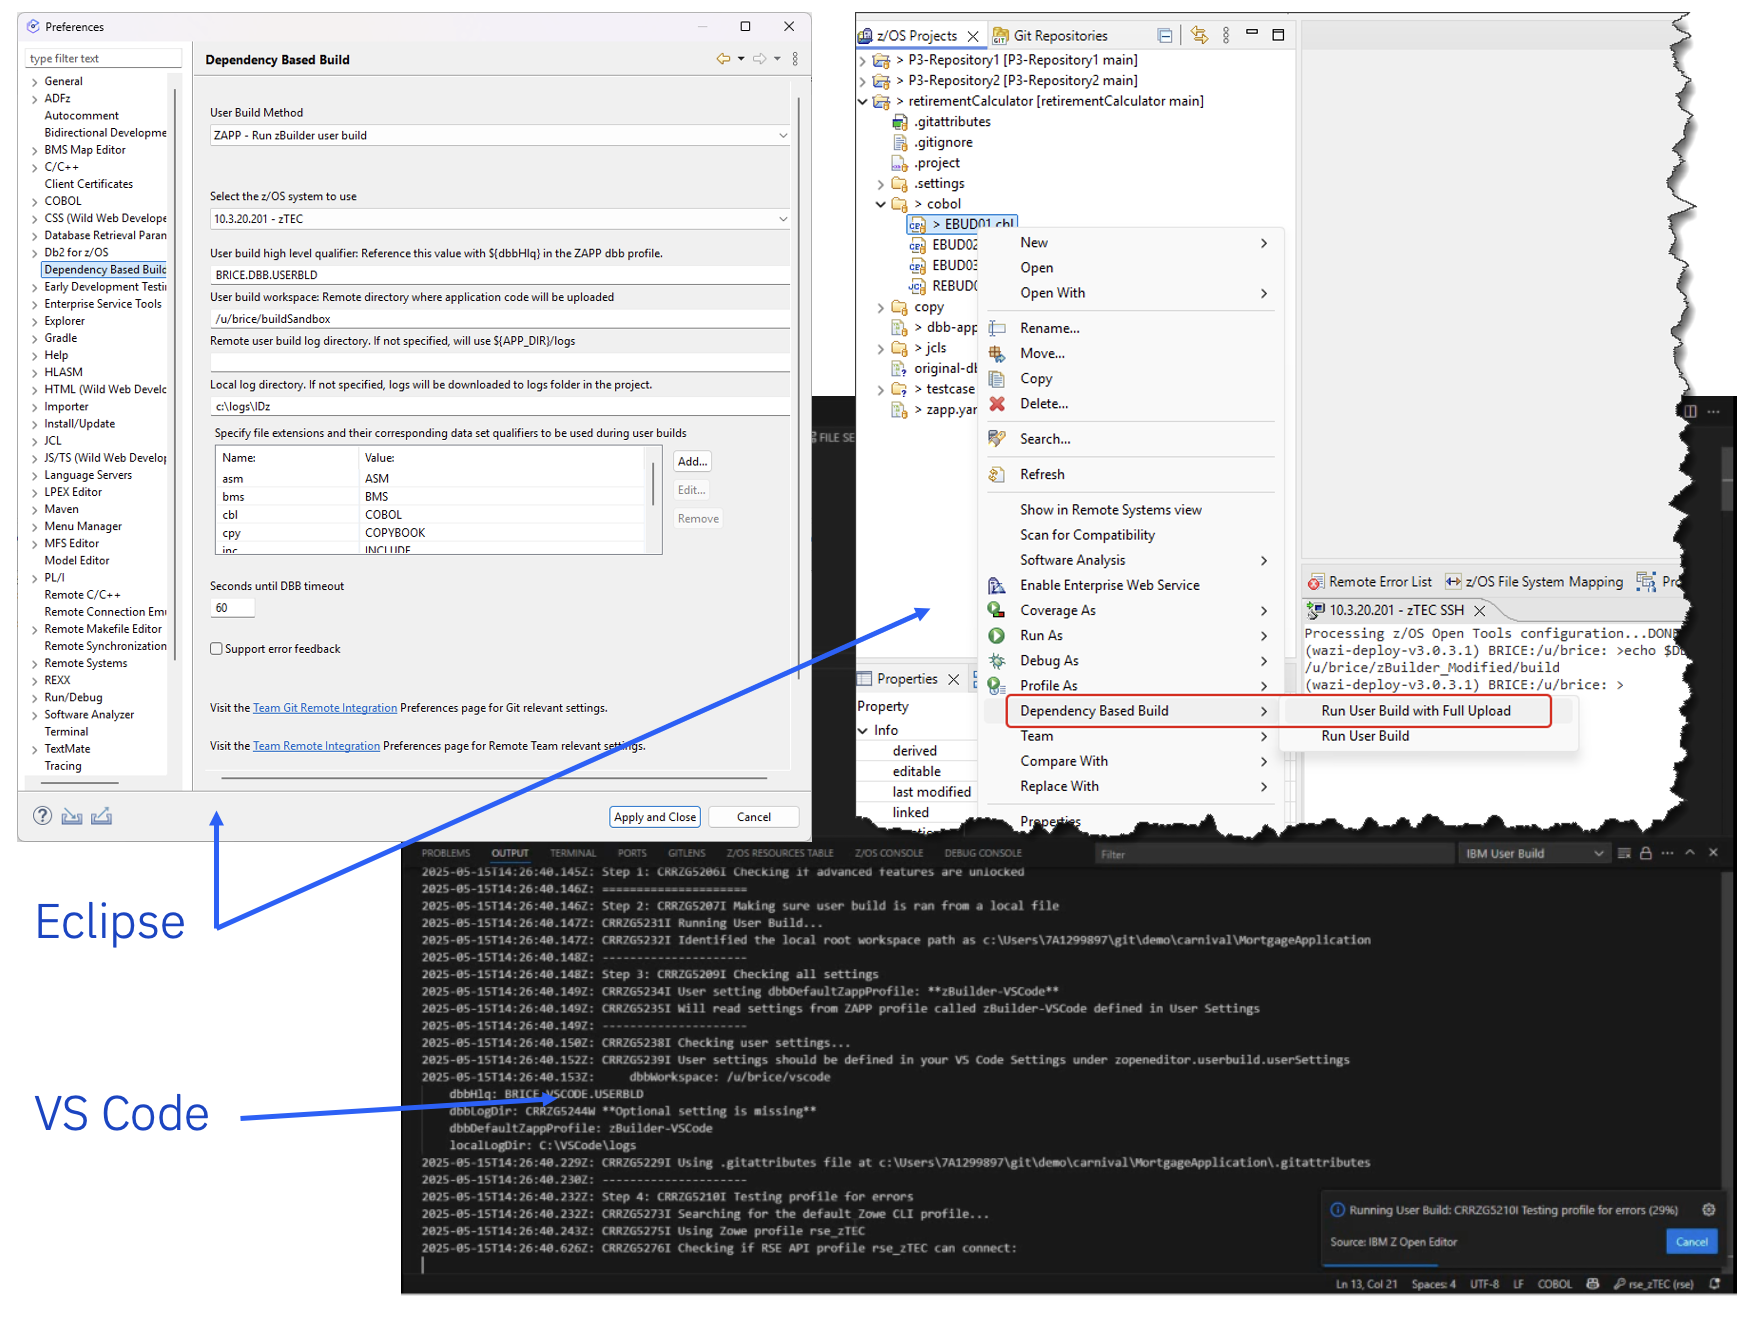Collapse retirementCalculator project node
The width and height of the screenshot is (1752, 1318).
click(863, 101)
